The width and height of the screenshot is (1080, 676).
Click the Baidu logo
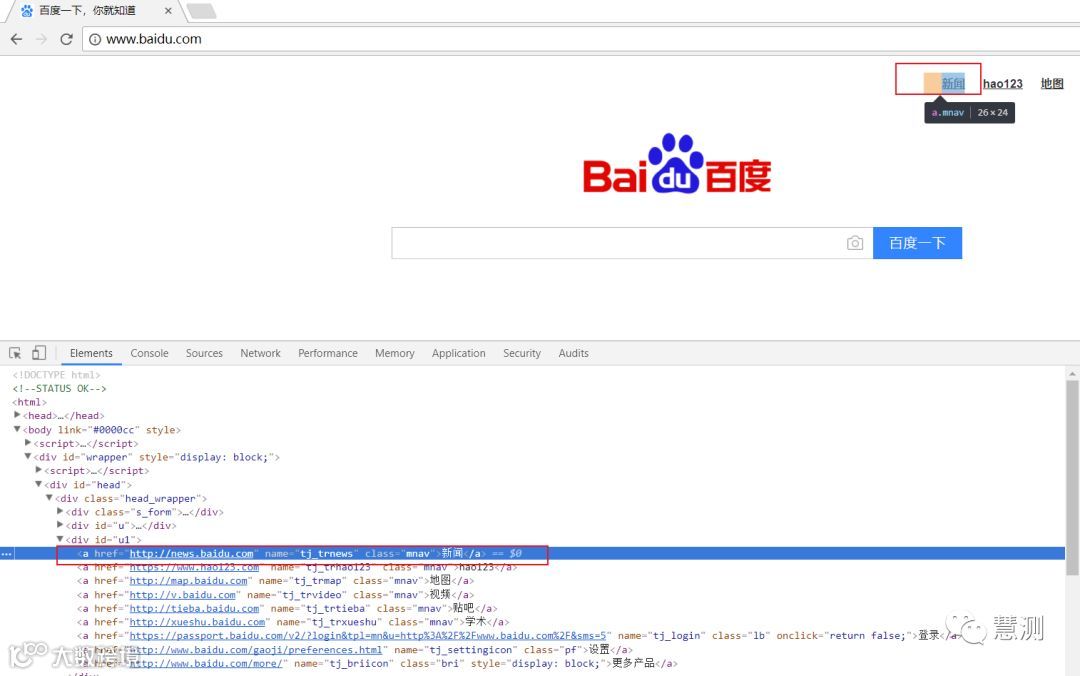(677, 163)
